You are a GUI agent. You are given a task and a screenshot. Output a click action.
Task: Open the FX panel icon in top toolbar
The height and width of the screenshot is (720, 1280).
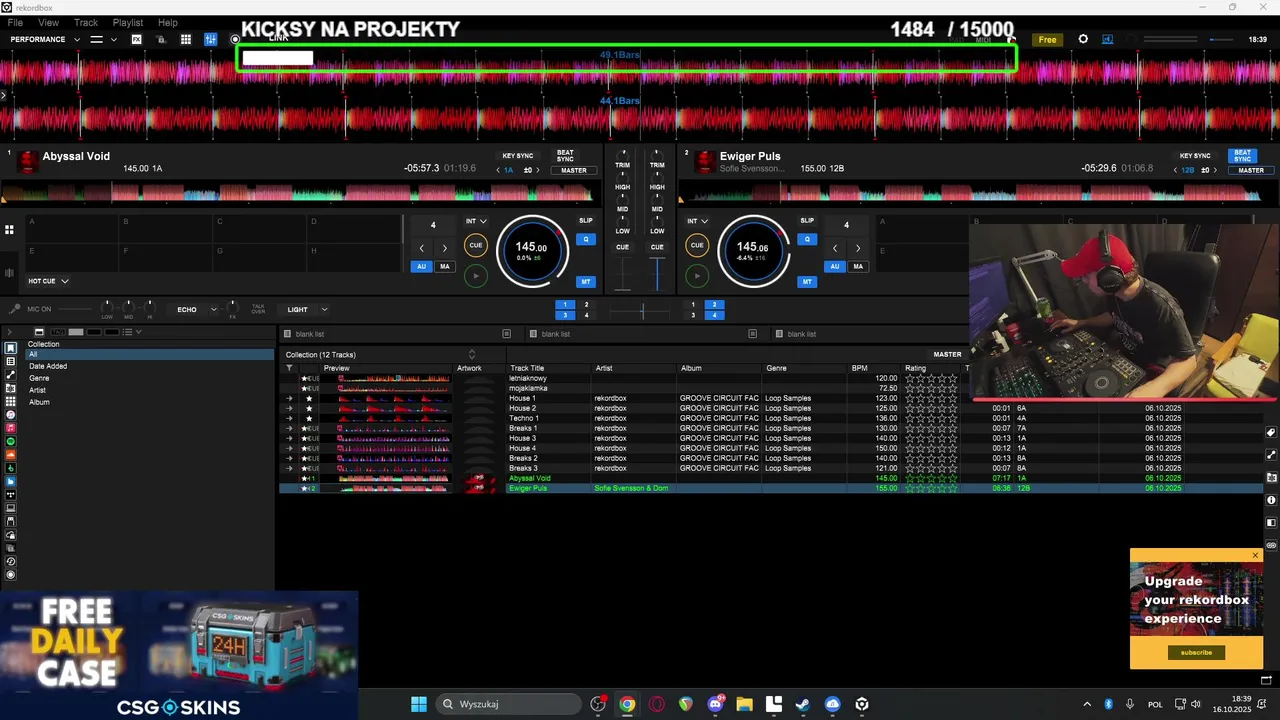pyautogui.click(x=136, y=39)
